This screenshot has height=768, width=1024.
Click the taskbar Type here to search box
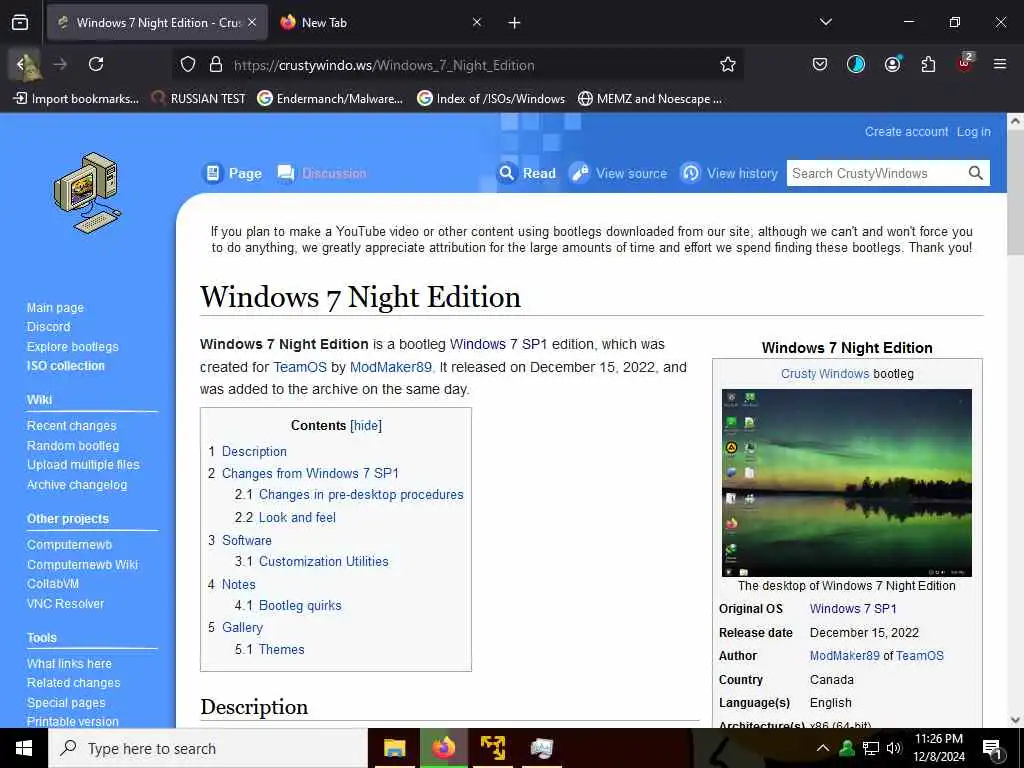208,748
